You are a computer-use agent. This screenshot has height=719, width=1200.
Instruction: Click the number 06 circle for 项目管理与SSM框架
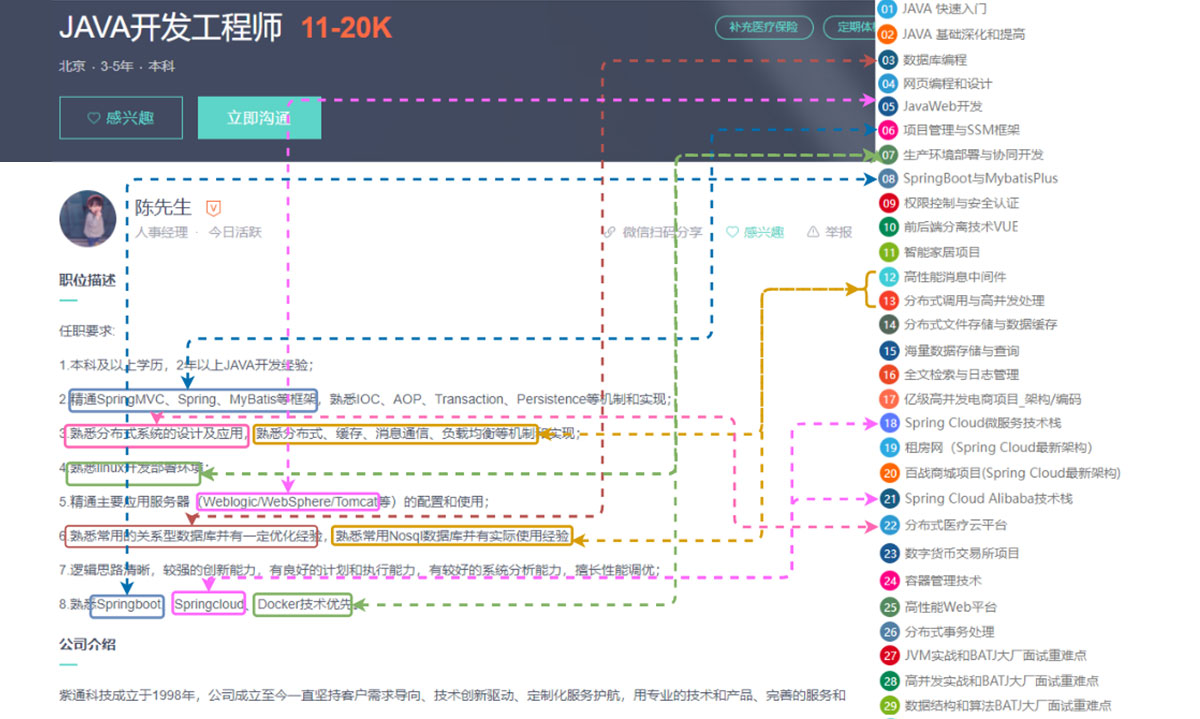(x=888, y=130)
